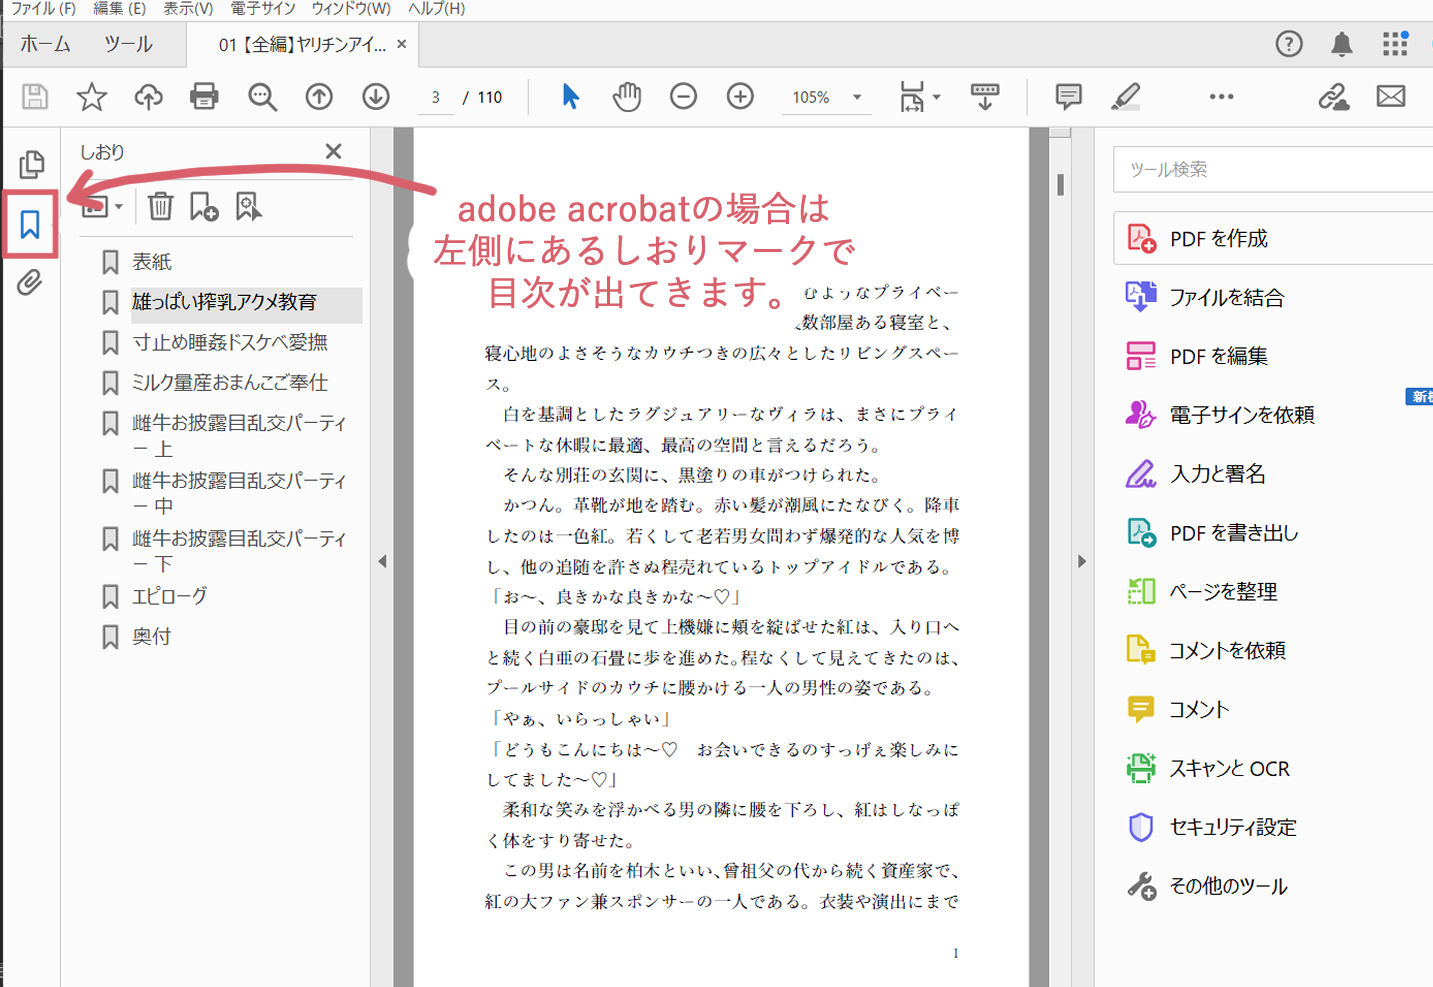The width and height of the screenshot is (1433, 987).
Task: Find current bookmark icon
Action: click(x=248, y=207)
